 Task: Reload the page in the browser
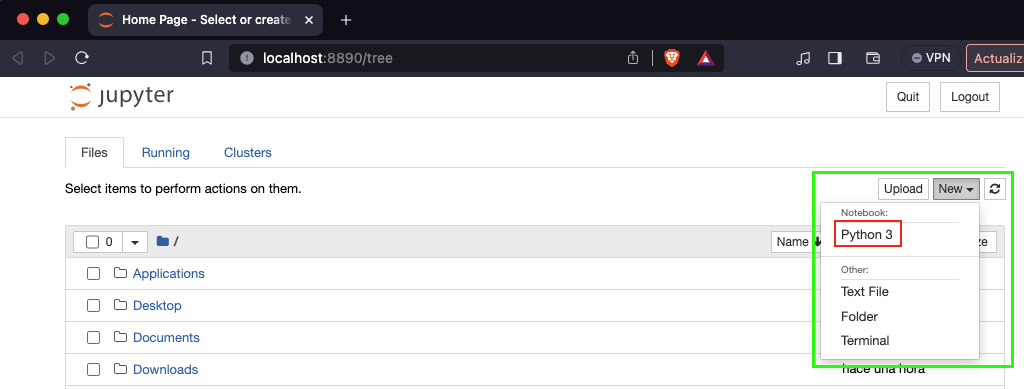(82, 58)
